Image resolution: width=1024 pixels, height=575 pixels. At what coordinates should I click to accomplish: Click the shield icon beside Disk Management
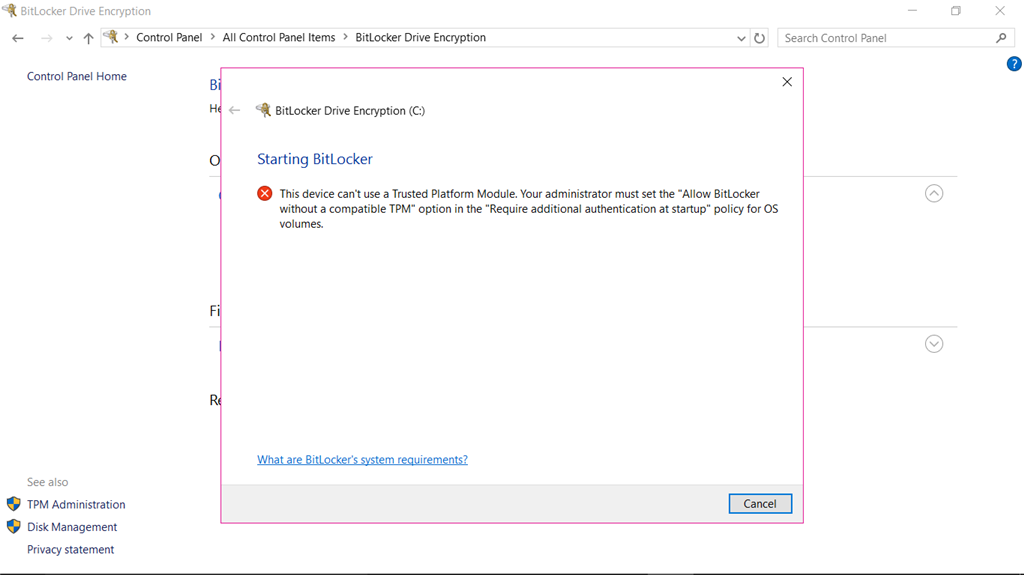(x=14, y=527)
